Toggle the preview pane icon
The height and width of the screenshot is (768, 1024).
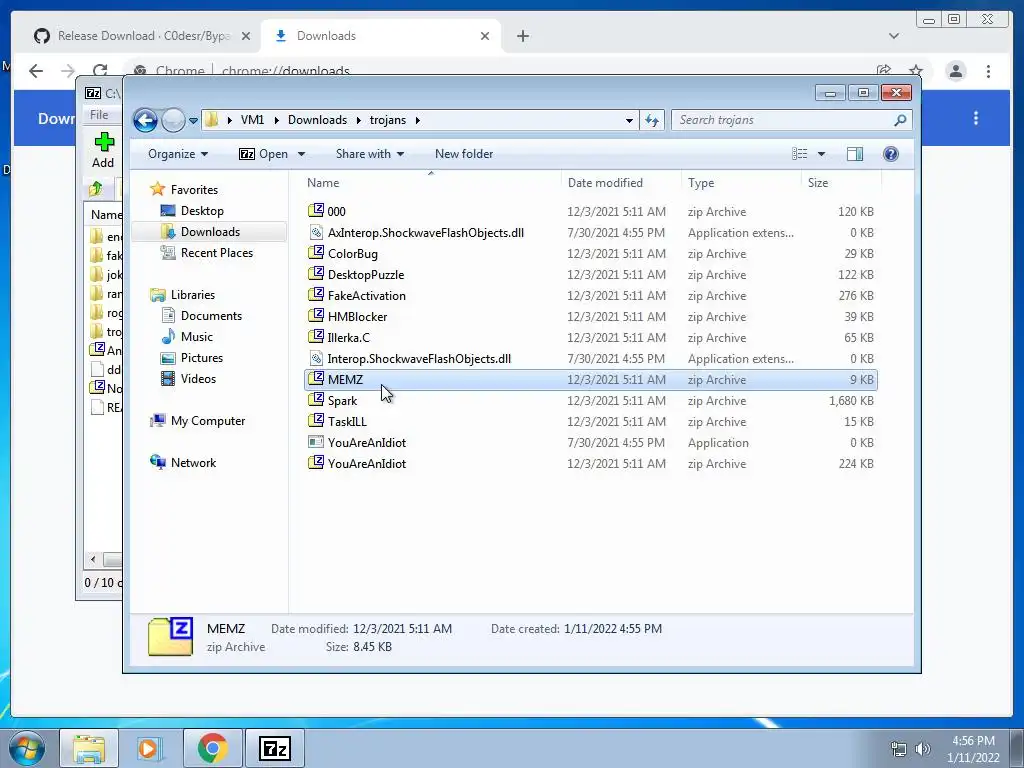(855, 154)
